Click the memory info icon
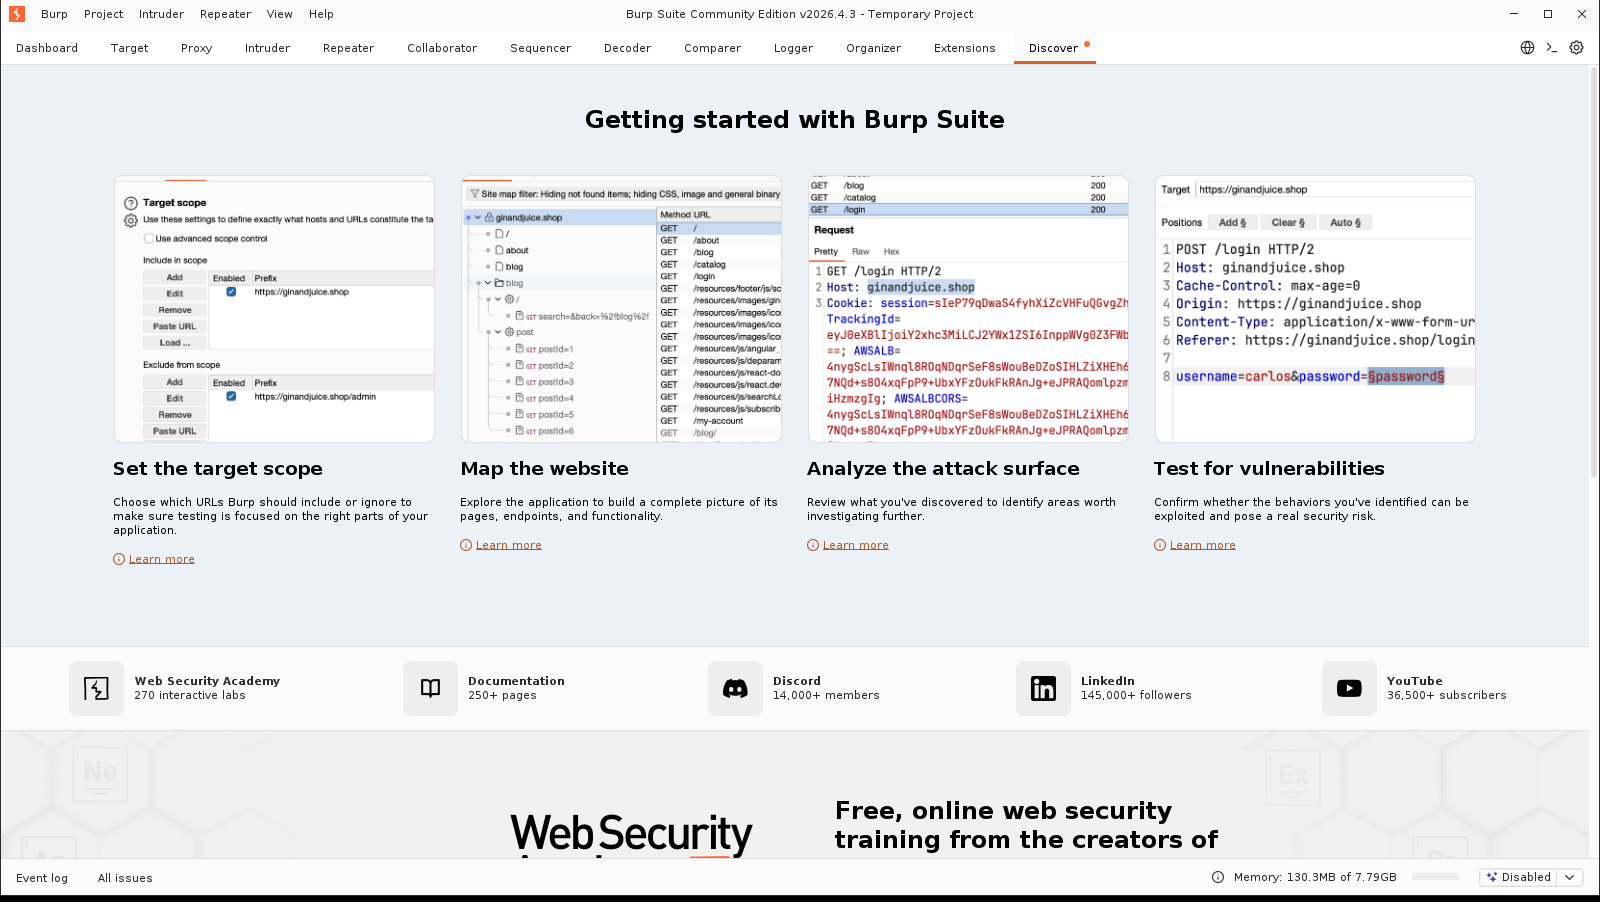 [x=1218, y=877]
